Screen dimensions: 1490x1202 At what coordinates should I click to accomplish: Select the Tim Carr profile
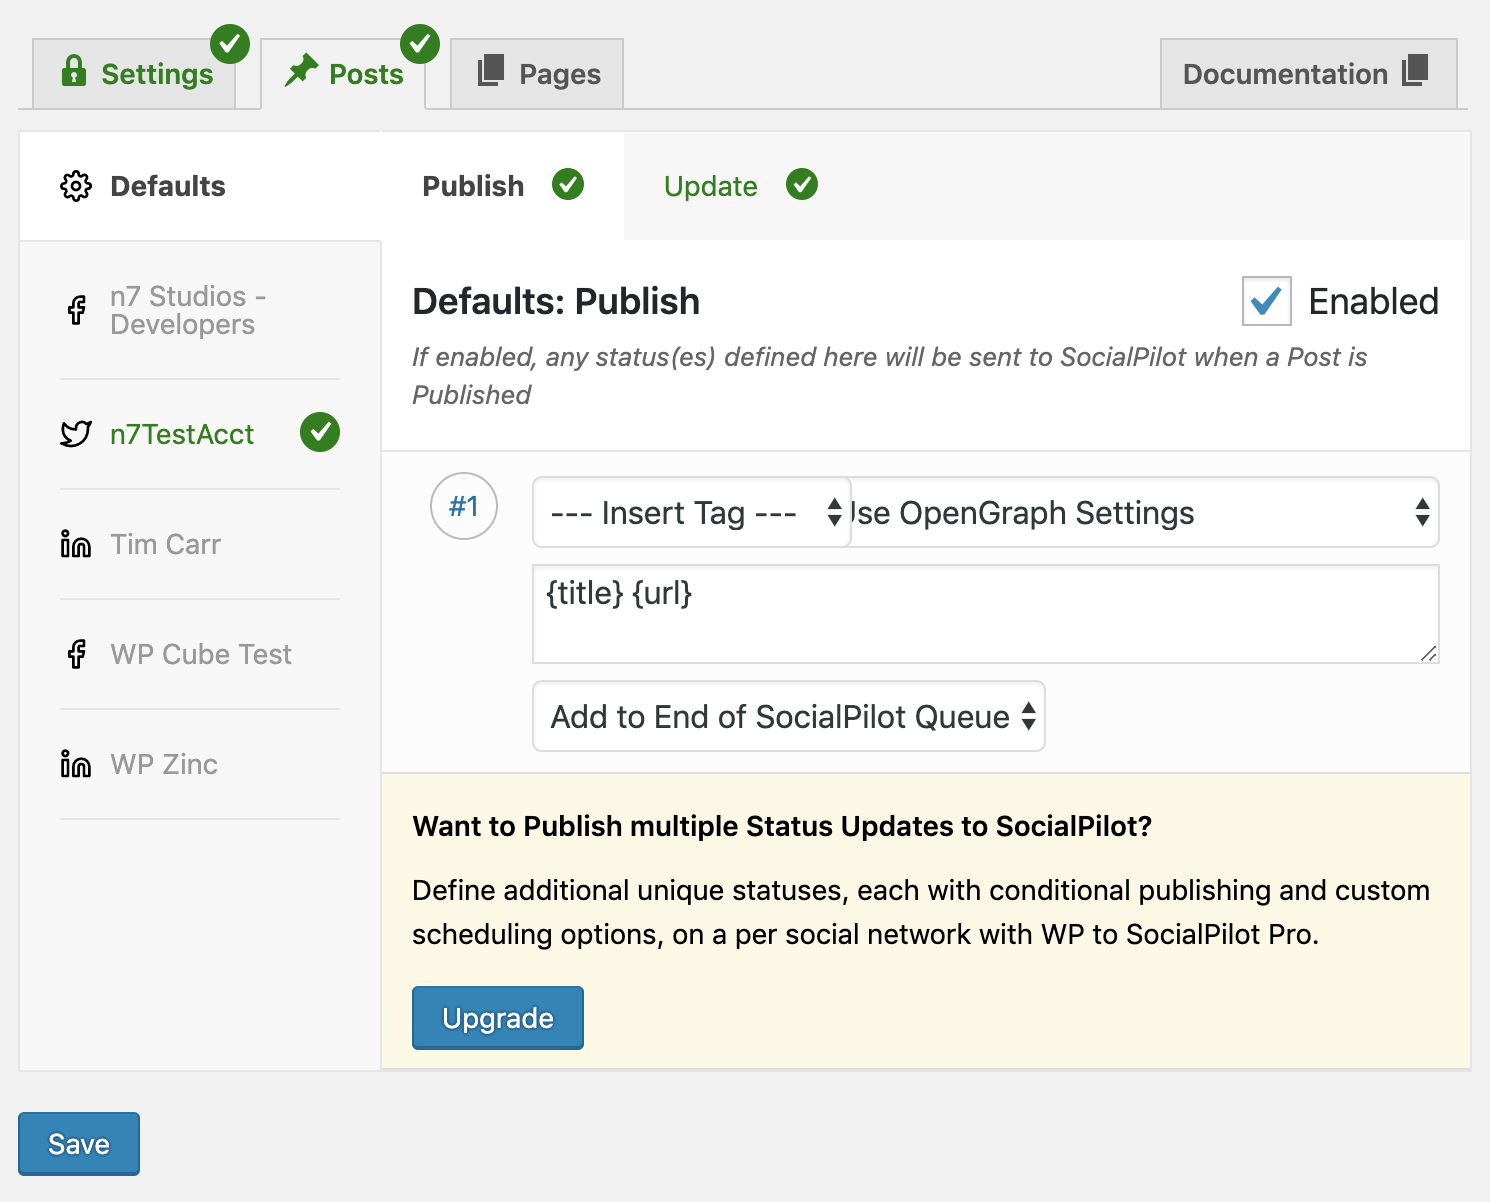pyautogui.click(x=200, y=544)
